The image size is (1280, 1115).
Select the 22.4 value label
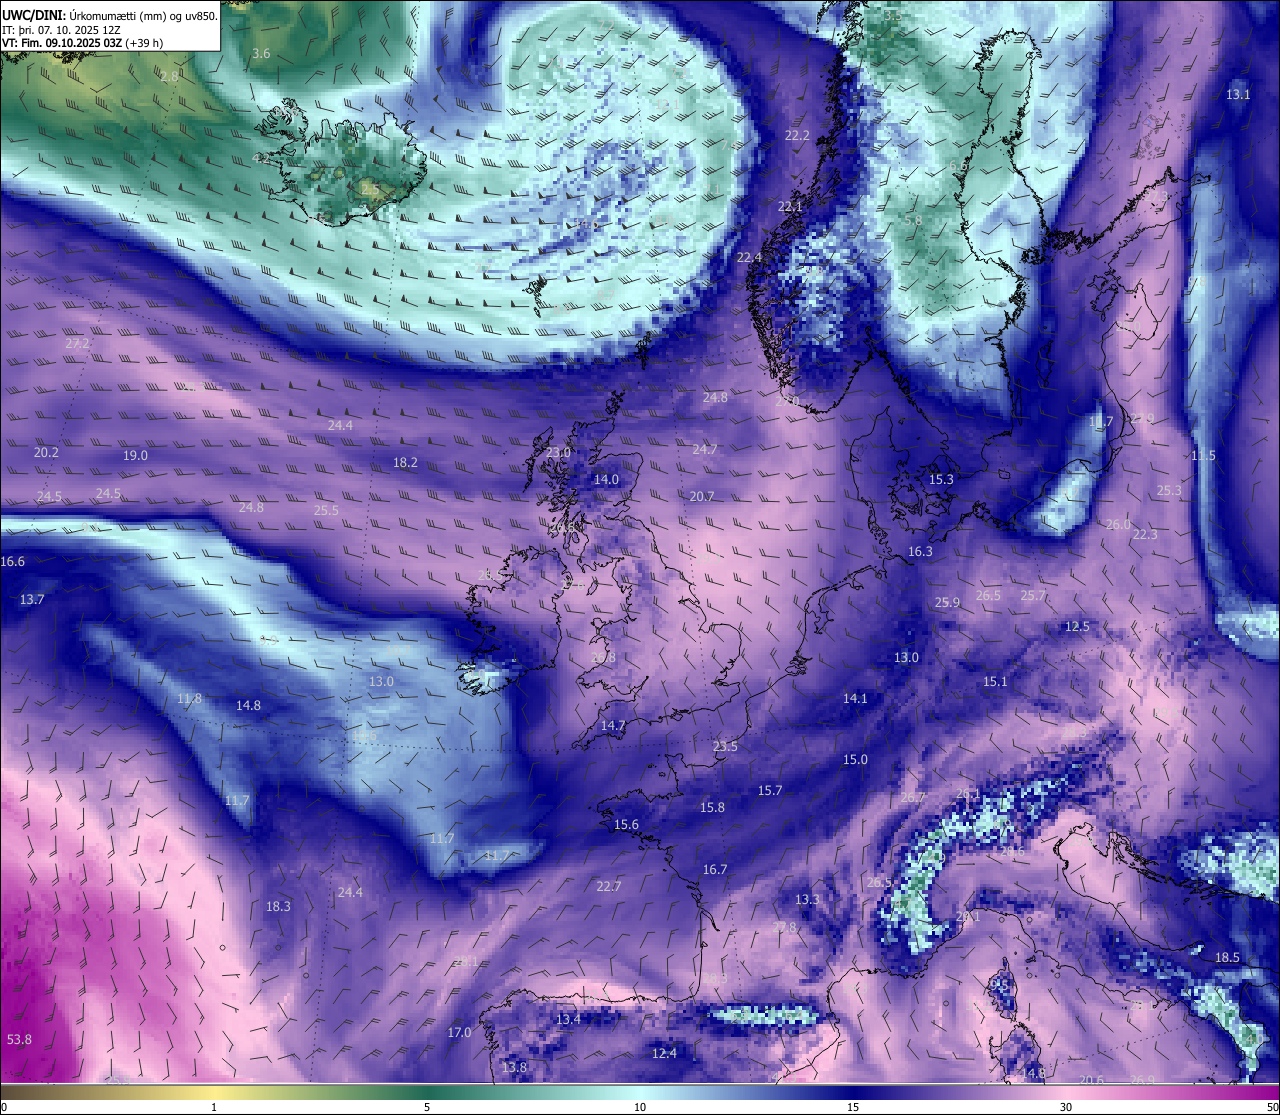pyautogui.click(x=749, y=257)
